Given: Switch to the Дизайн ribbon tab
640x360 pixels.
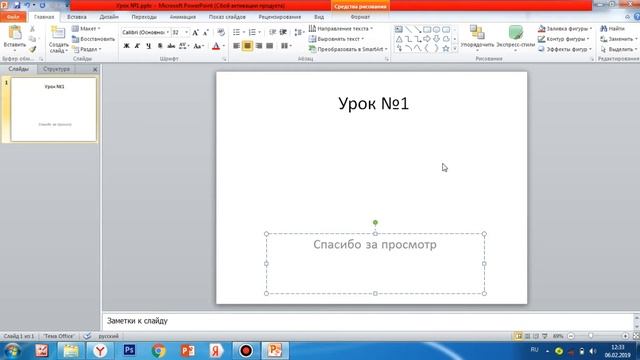Looking at the screenshot, I should 109,17.
